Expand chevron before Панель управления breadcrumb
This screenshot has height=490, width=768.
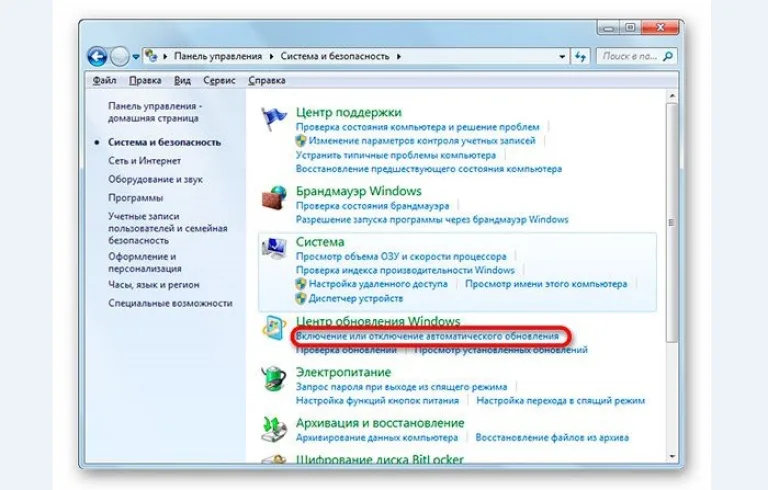click(x=165, y=56)
